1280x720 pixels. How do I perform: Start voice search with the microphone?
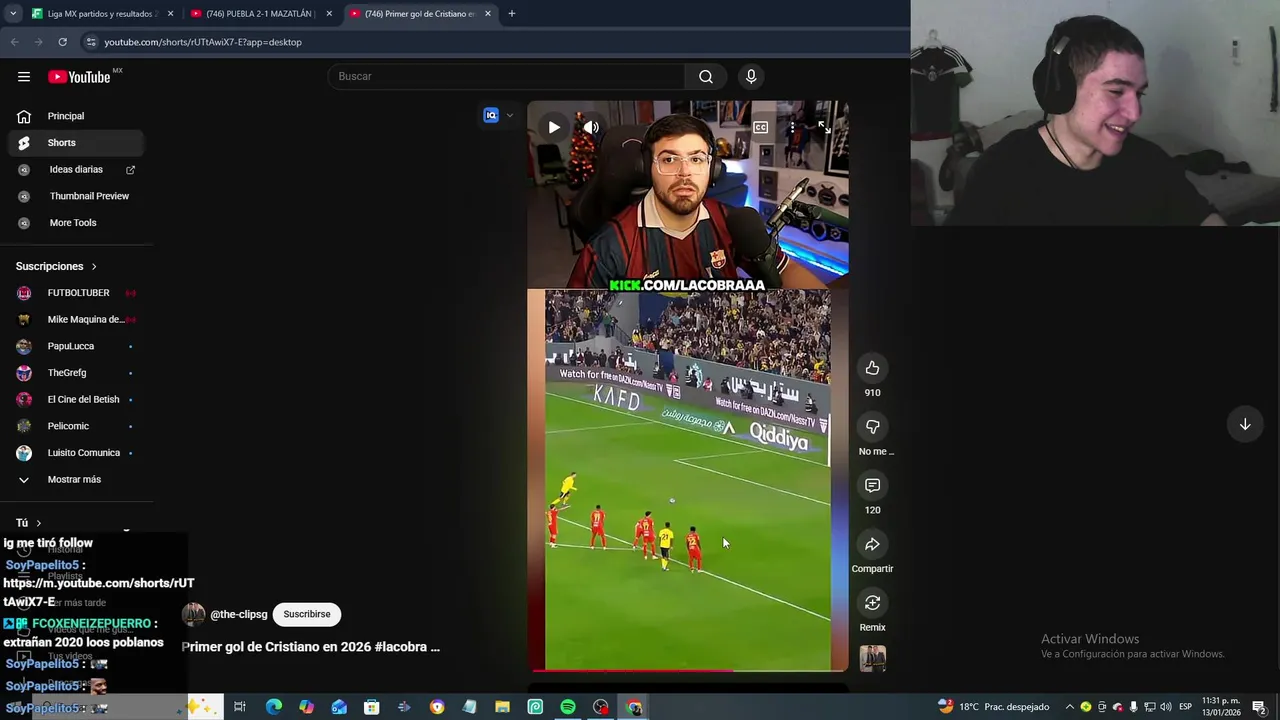(751, 76)
